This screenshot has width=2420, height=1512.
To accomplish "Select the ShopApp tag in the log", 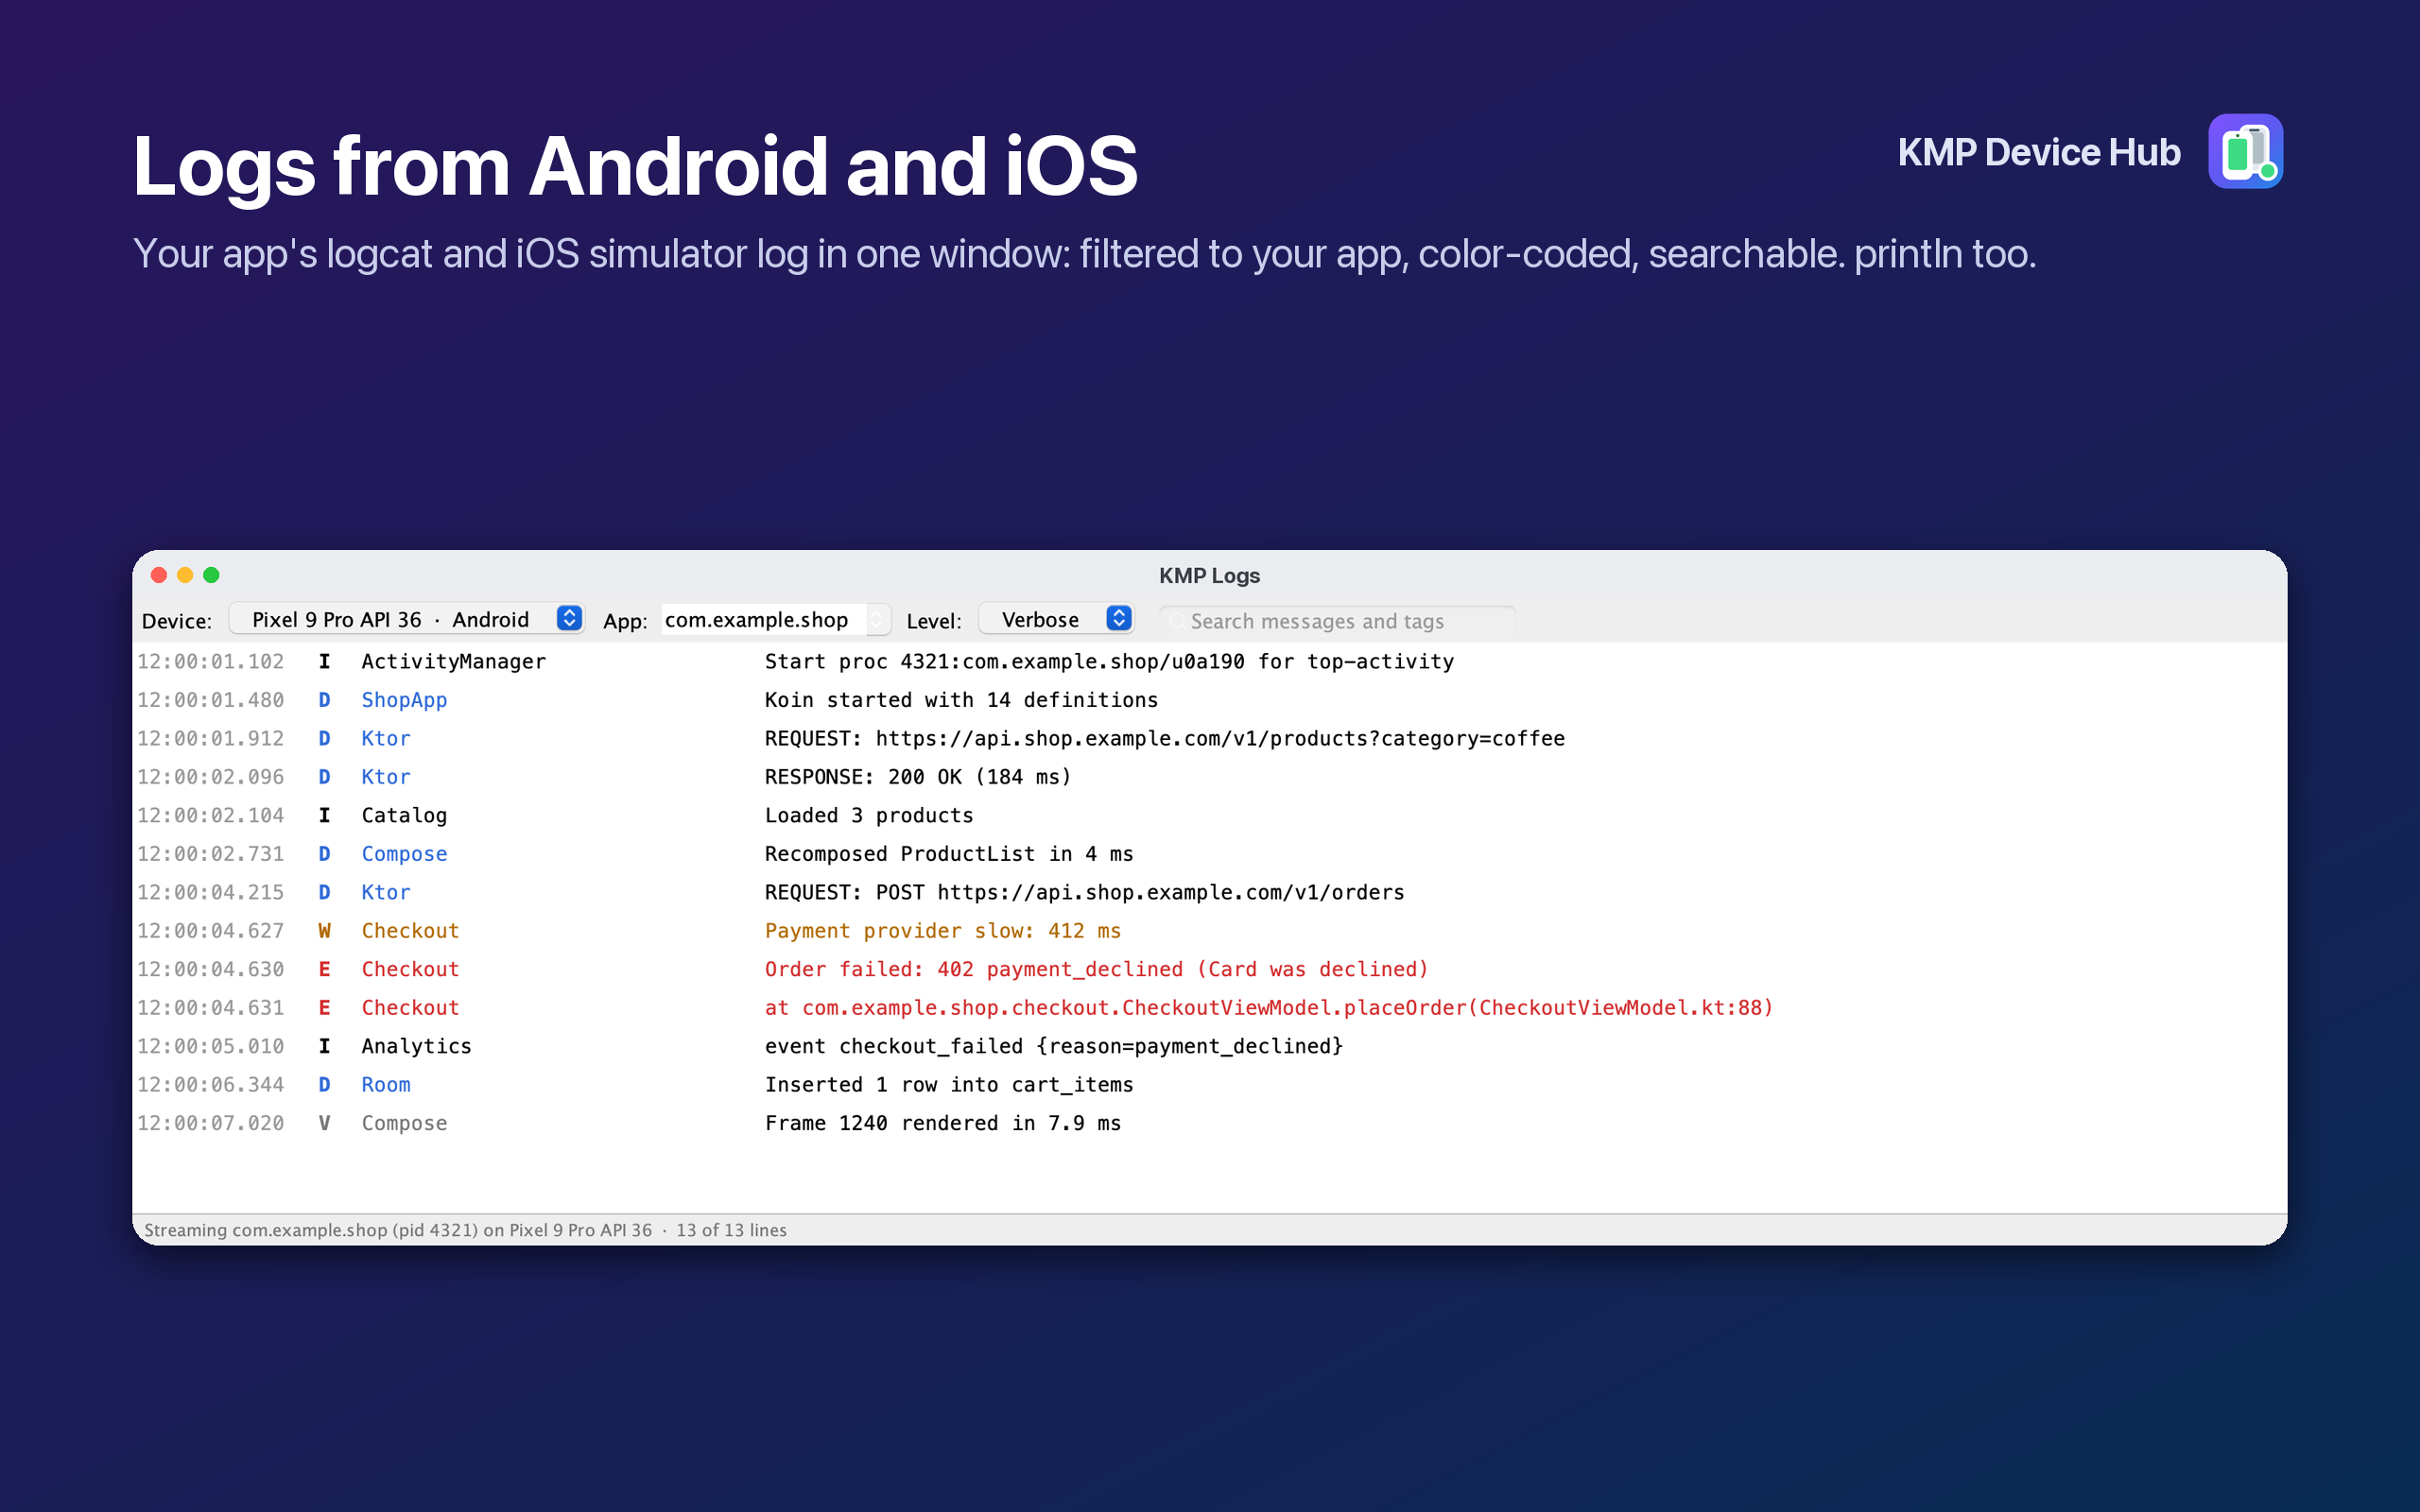I will point(404,700).
